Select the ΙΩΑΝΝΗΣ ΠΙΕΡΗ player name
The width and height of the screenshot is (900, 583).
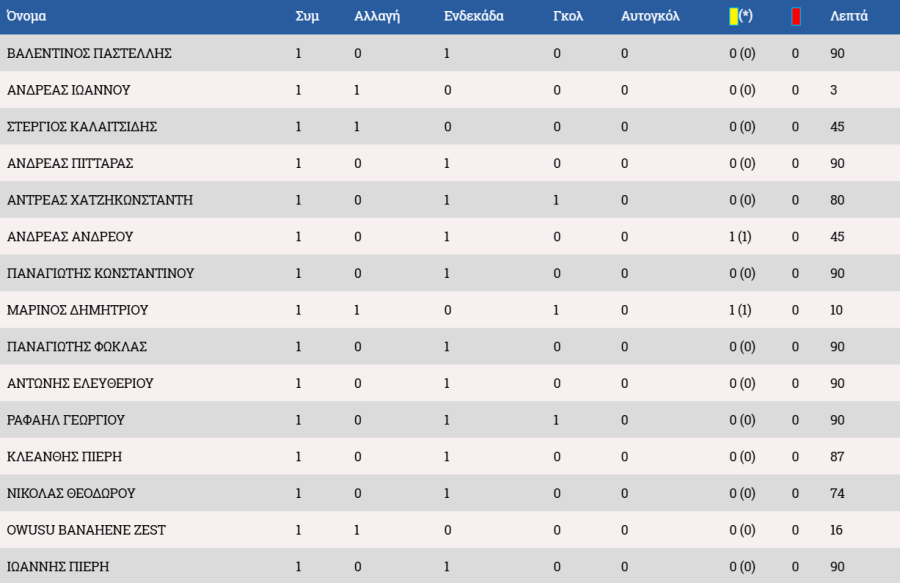[58, 567]
